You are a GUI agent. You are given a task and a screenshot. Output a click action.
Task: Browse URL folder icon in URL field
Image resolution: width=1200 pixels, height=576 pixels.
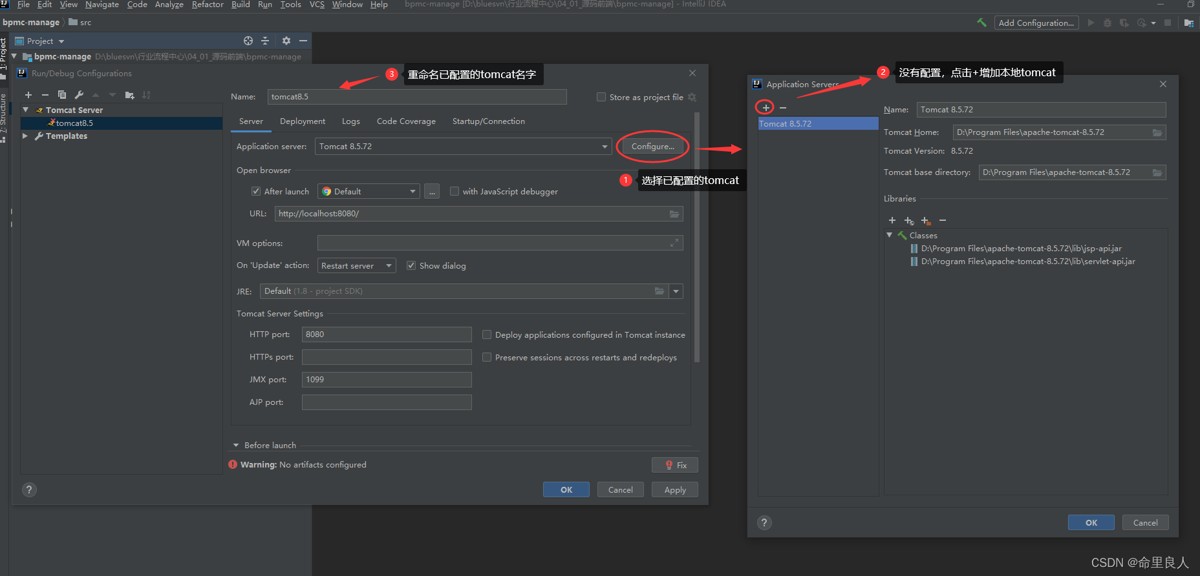pyautogui.click(x=675, y=214)
